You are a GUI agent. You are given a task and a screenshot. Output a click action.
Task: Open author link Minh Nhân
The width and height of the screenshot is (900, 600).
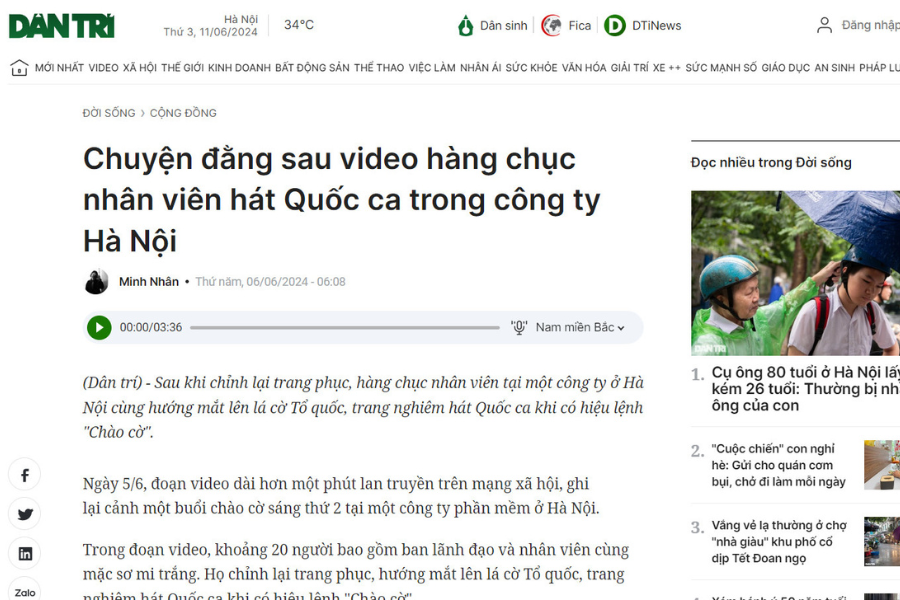149,282
